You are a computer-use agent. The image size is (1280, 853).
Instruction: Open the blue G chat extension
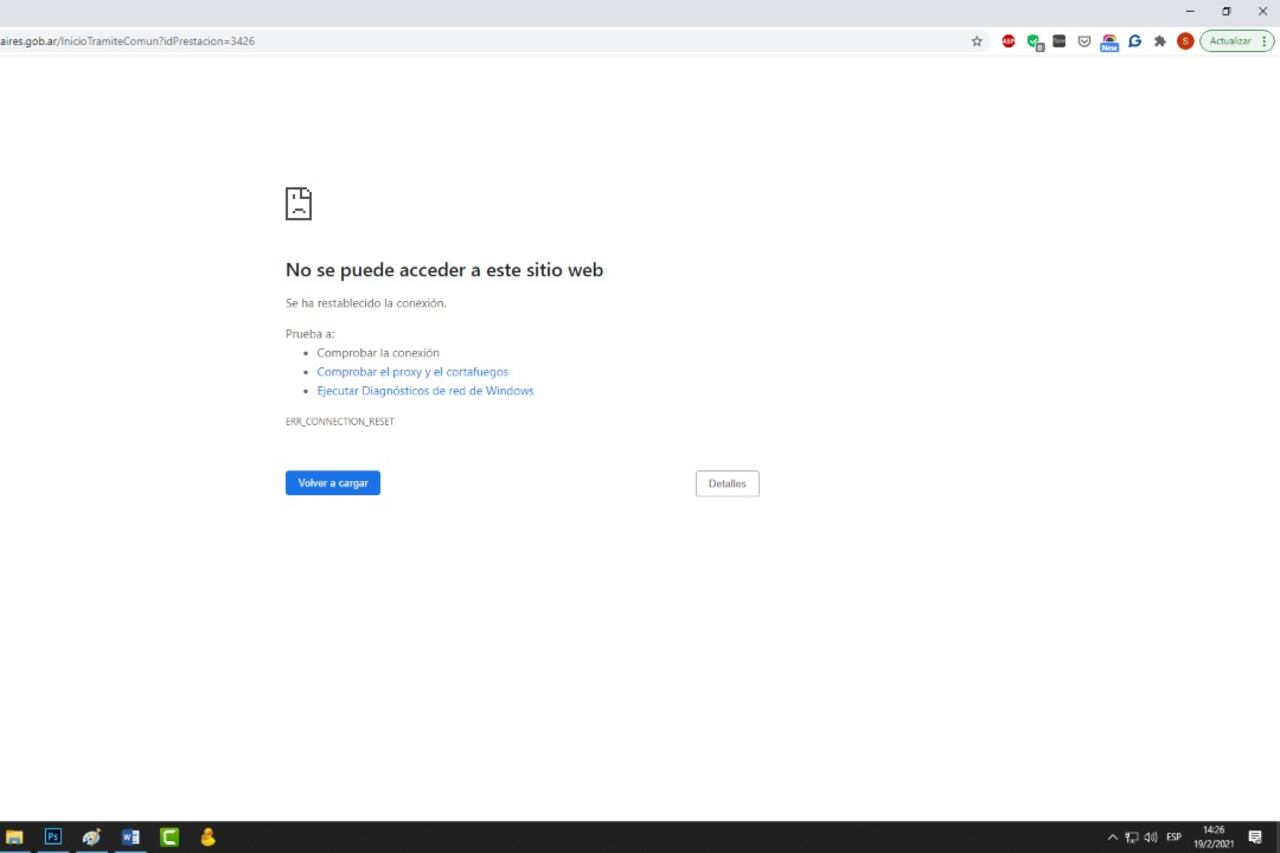pos(1135,41)
